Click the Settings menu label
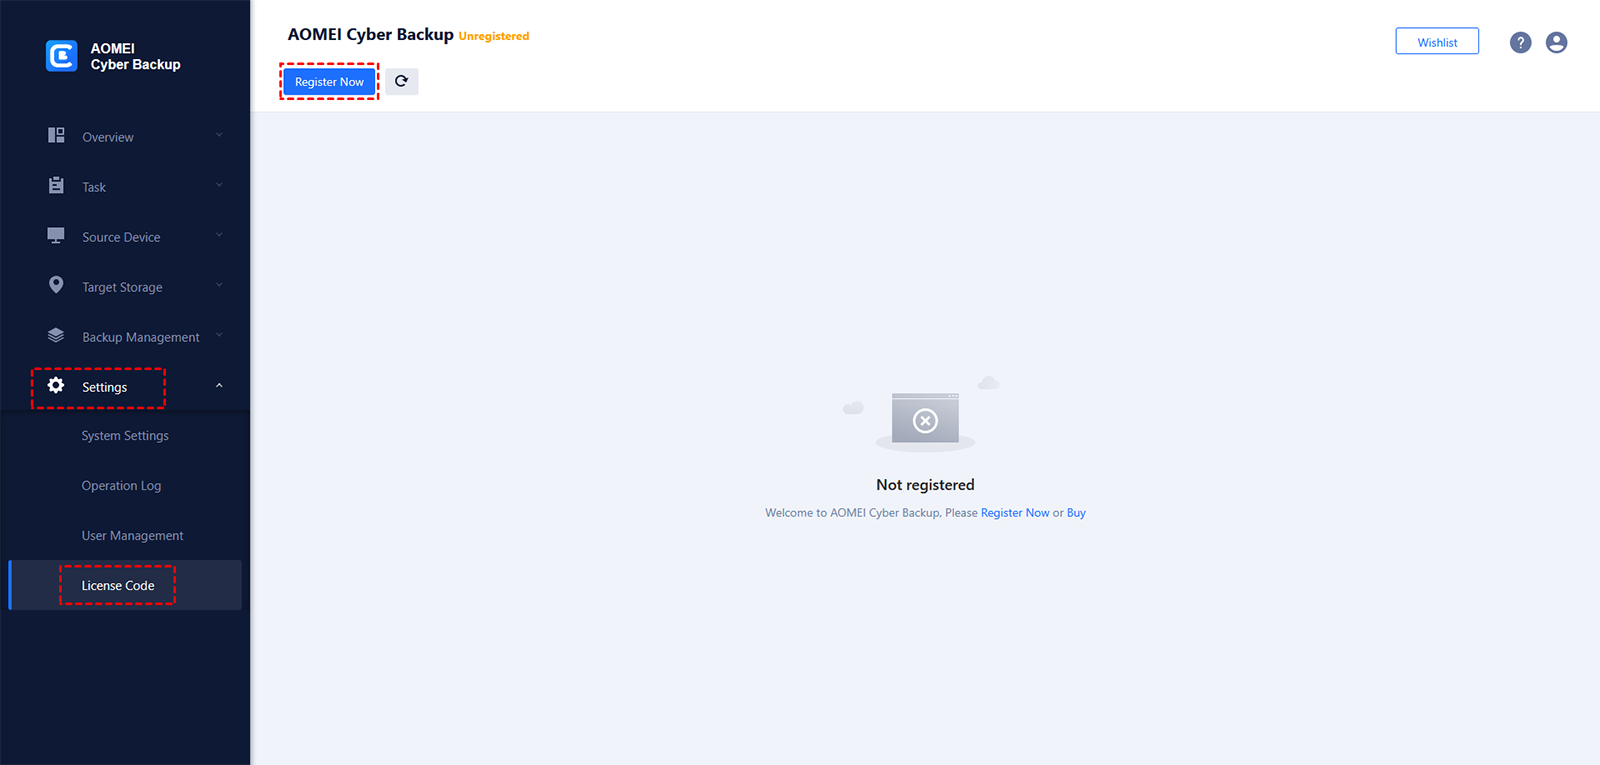The image size is (1600, 765). pos(105,387)
